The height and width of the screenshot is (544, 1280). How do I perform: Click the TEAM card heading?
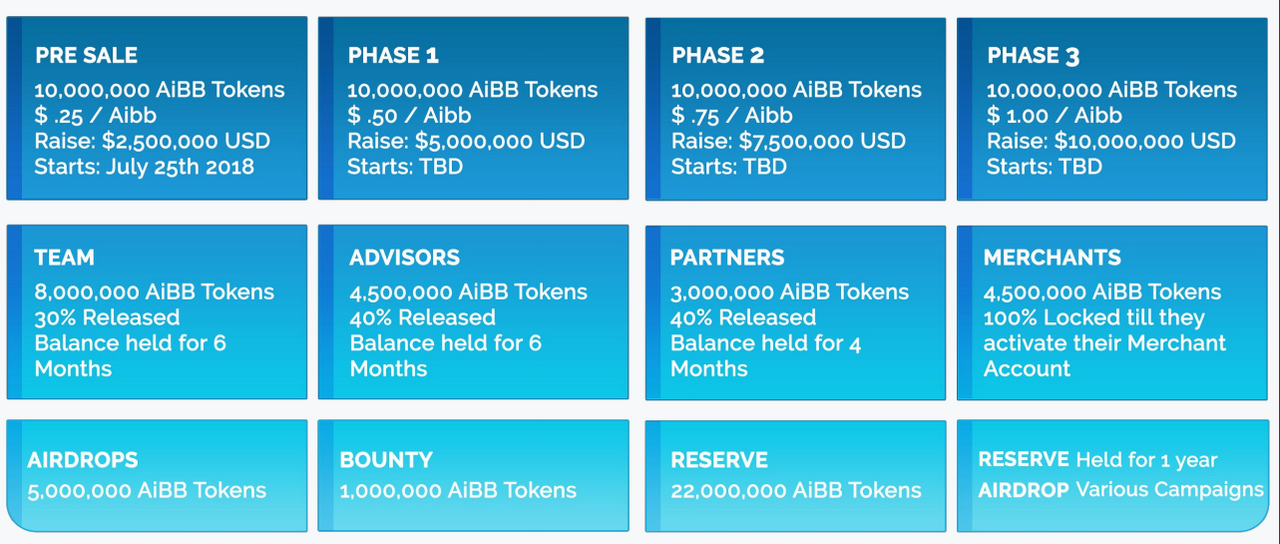coord(63,258)
